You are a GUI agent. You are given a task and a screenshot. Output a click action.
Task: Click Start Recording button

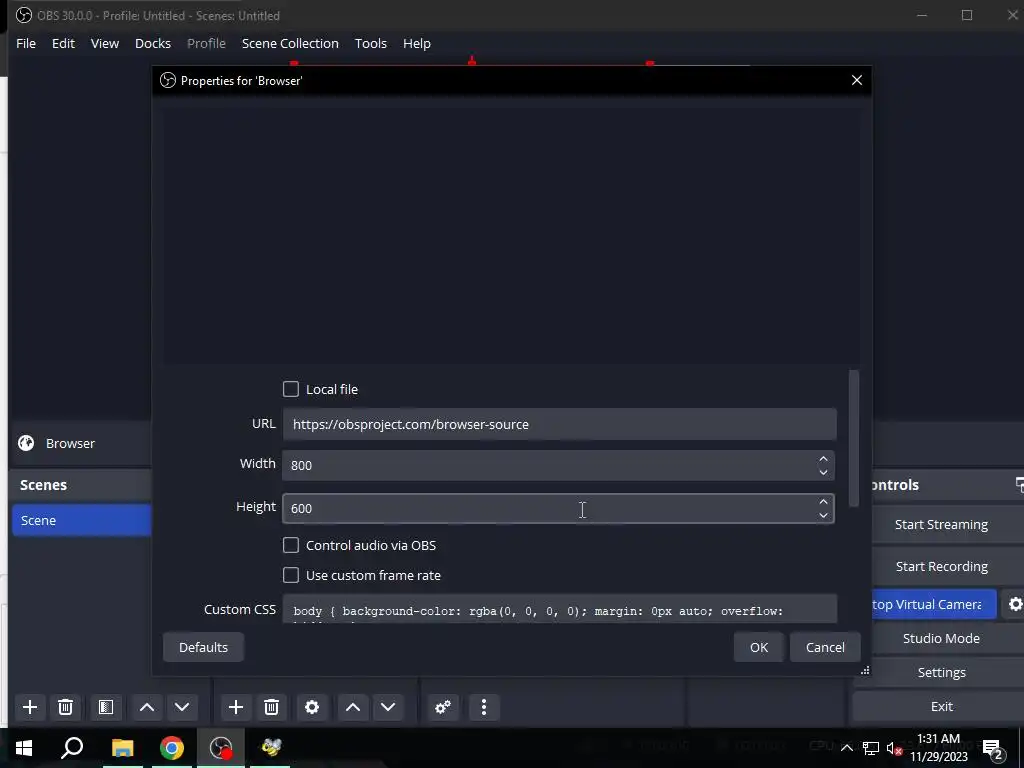click(x=941, y=566)
